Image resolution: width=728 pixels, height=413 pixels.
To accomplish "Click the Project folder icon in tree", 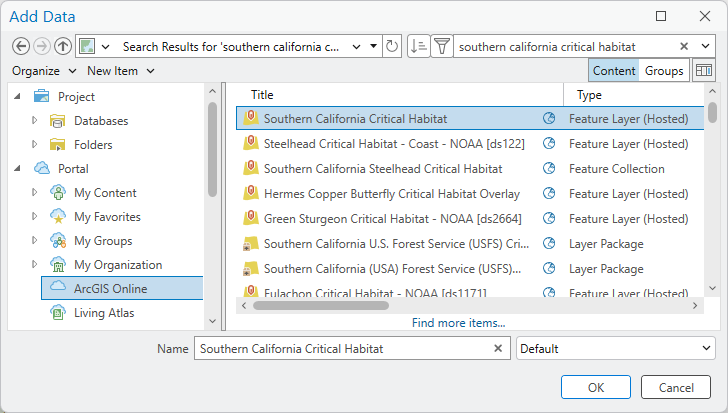I will 41,96.
